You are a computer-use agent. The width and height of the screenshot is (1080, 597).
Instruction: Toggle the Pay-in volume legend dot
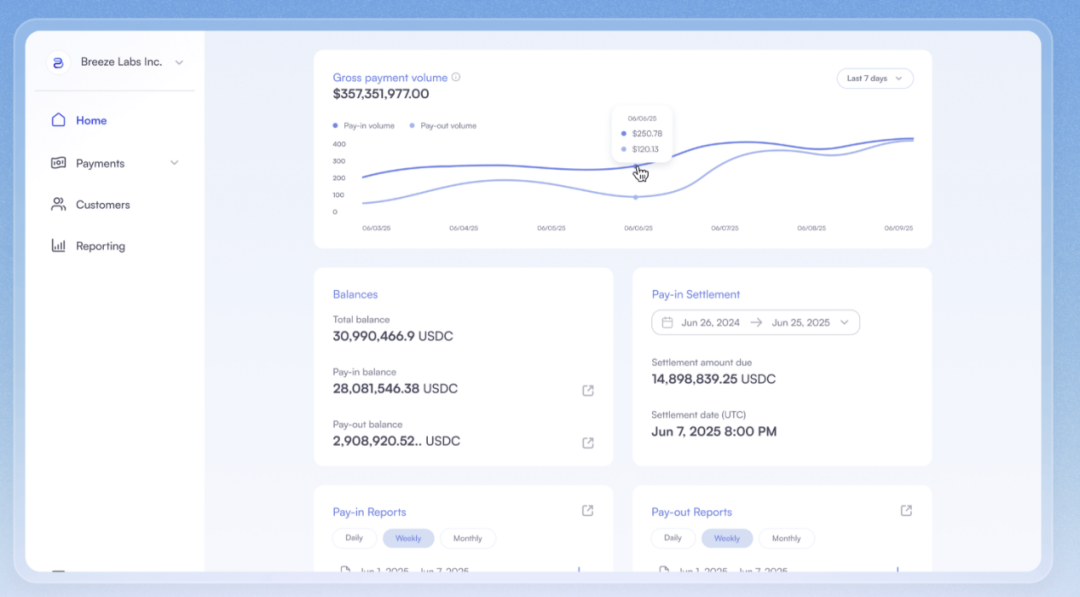(335, 125)
